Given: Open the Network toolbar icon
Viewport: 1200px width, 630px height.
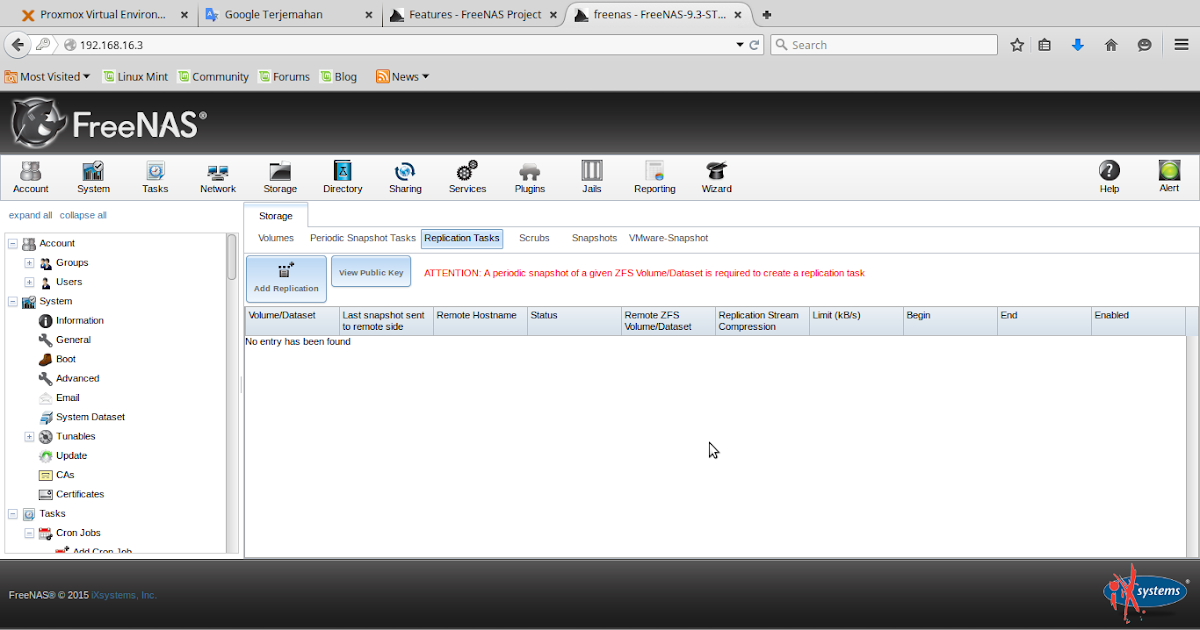Looking at the screenshot, I should click(217, 177).
